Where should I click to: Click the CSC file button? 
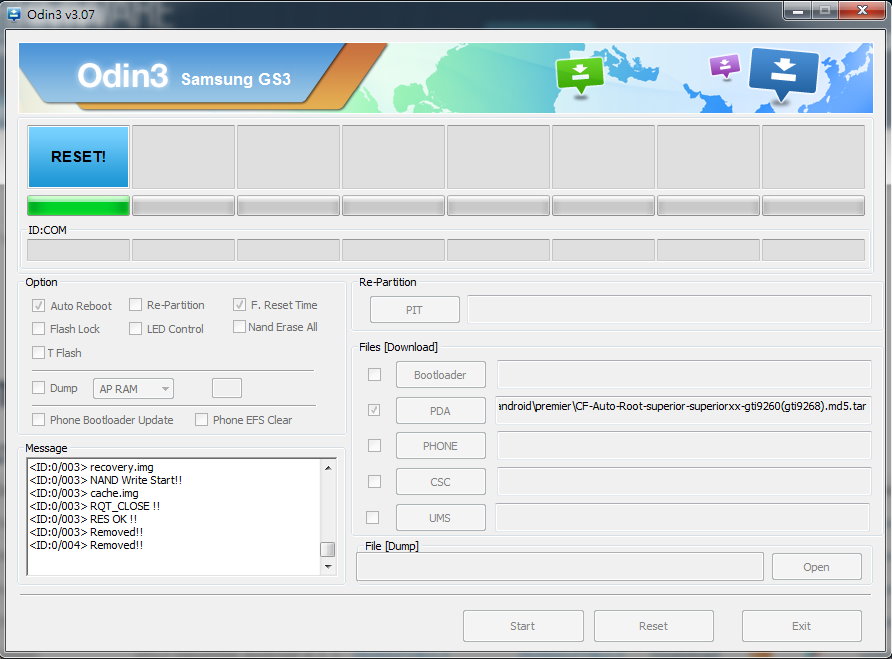click(441, 481)
